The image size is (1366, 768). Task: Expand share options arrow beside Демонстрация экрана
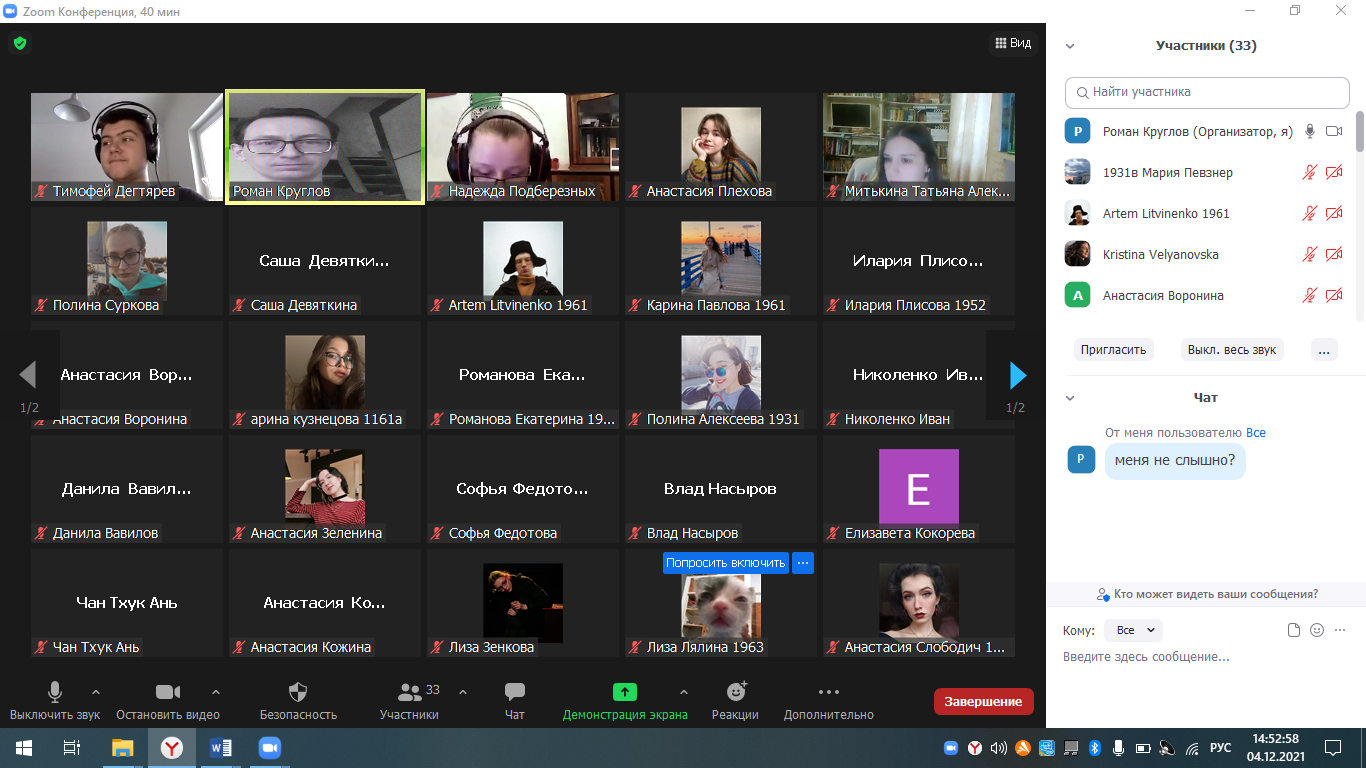[684, 692]
